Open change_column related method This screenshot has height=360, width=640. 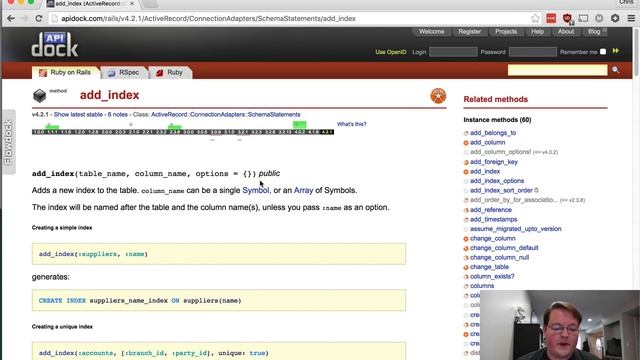click(x=493, y=238)
